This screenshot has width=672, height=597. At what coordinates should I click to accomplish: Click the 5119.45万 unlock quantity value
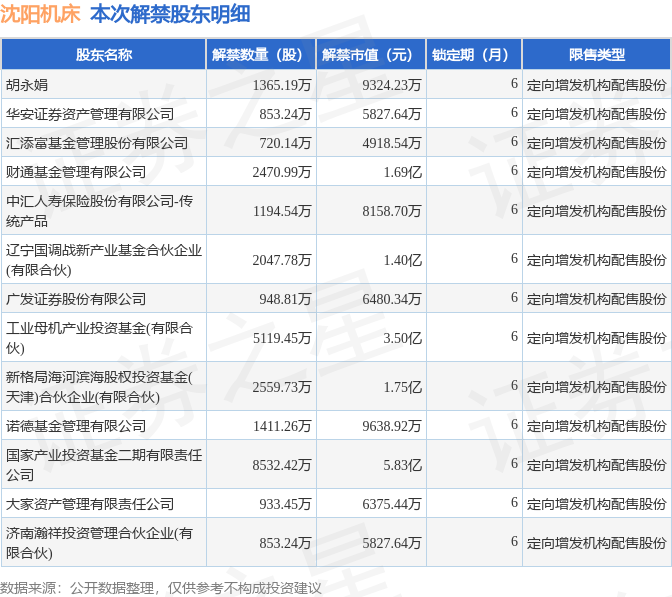point(285,338)
